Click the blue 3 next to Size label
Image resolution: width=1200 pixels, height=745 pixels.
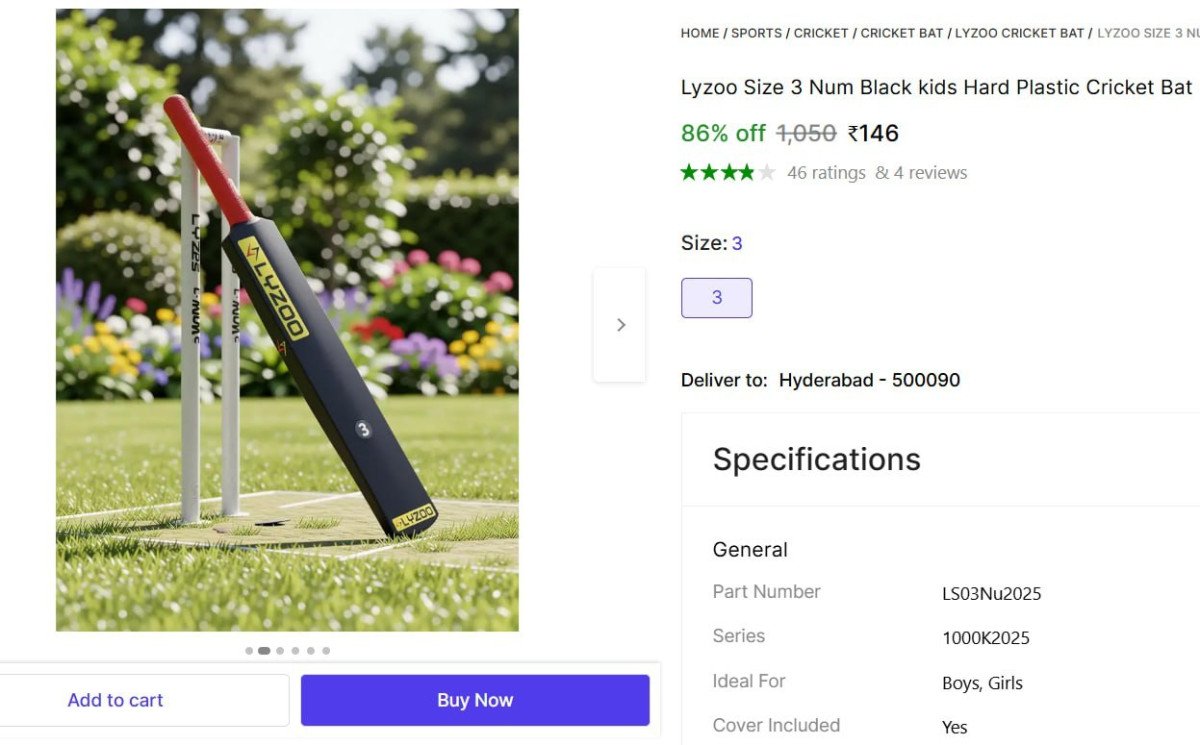click(737, 243)
